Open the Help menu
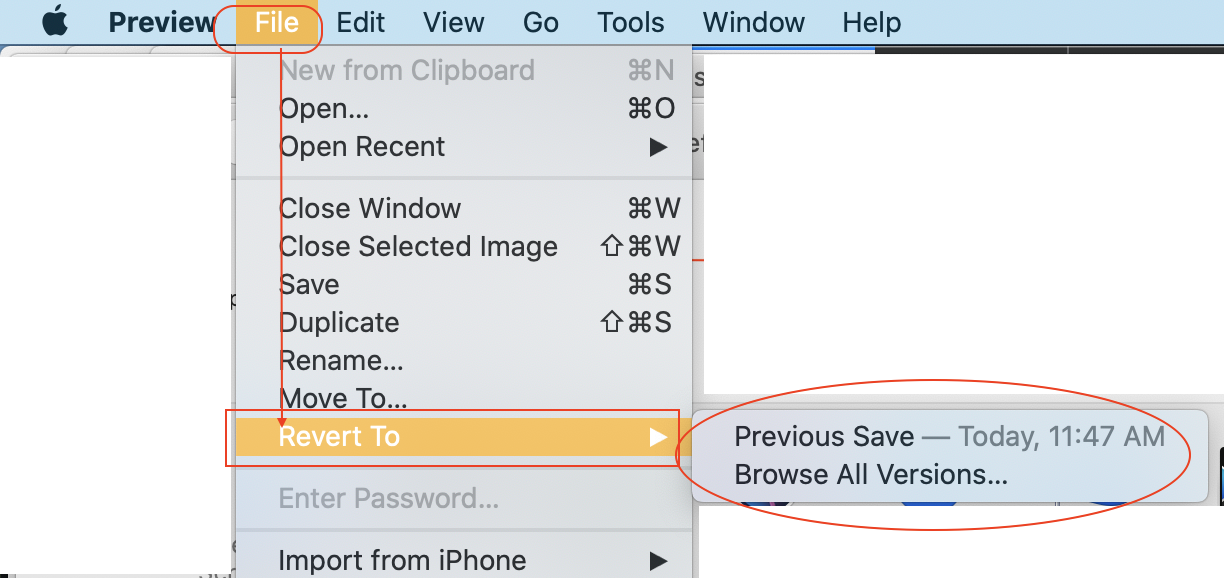The width and height of the screenshot is (1224, 578). point(871,22)
